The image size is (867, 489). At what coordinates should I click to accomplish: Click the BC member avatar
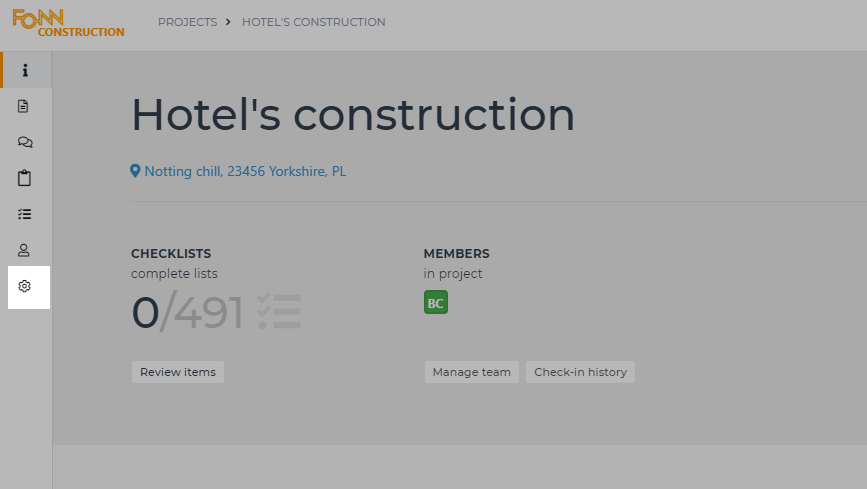(435, 302)
